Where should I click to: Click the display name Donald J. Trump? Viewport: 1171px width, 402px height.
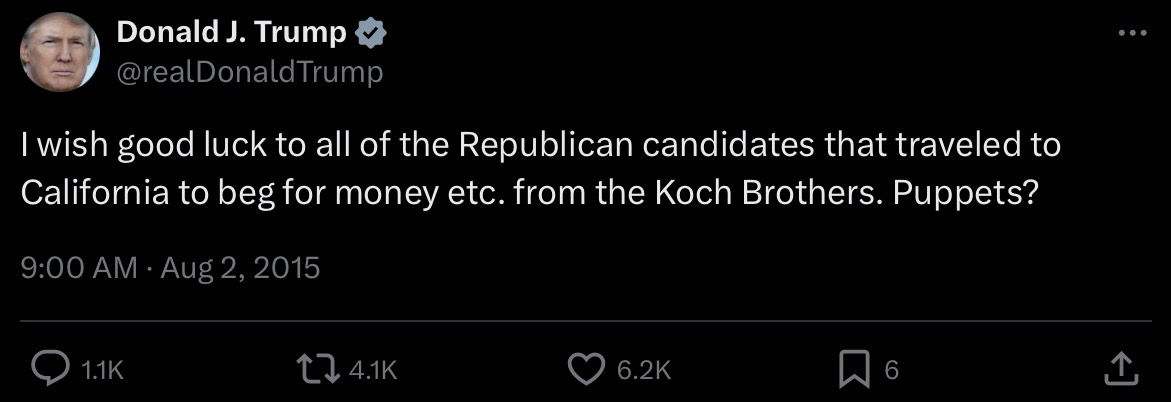(232, 33)
